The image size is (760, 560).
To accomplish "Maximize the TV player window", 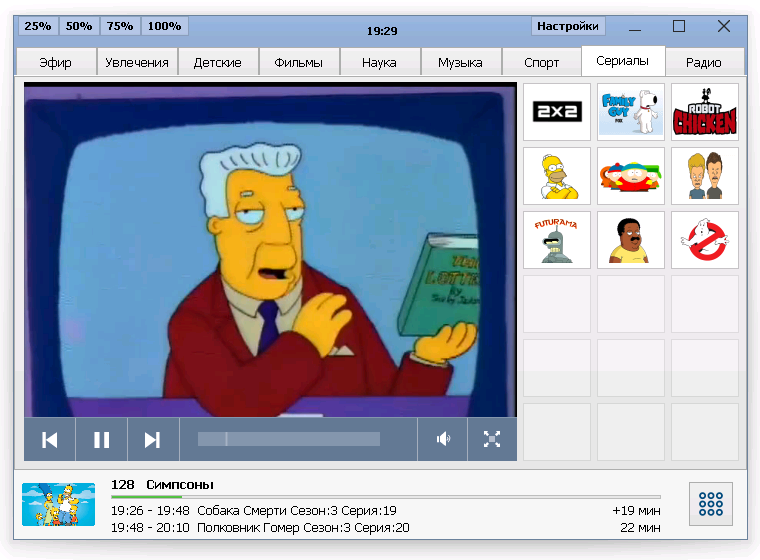I will click(679, 26).
